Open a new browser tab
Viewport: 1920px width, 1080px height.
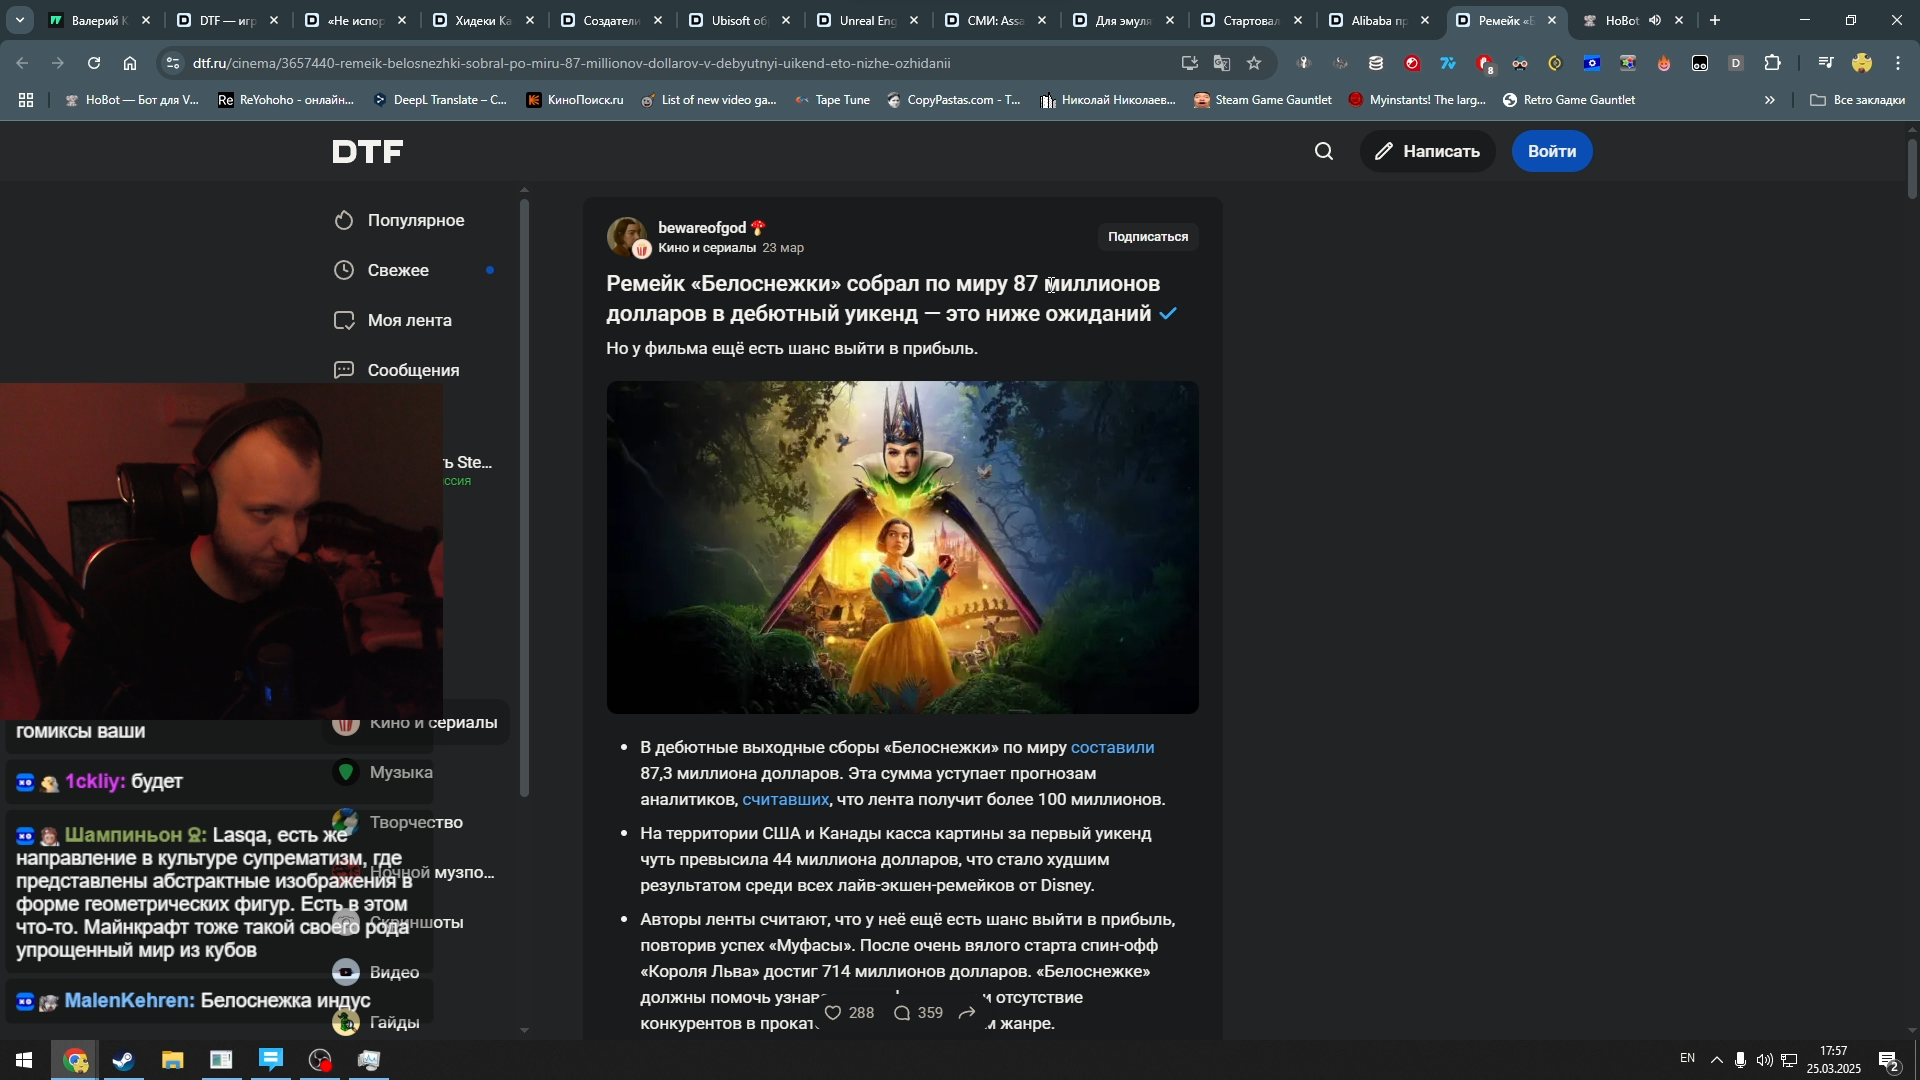[1715, 20]
